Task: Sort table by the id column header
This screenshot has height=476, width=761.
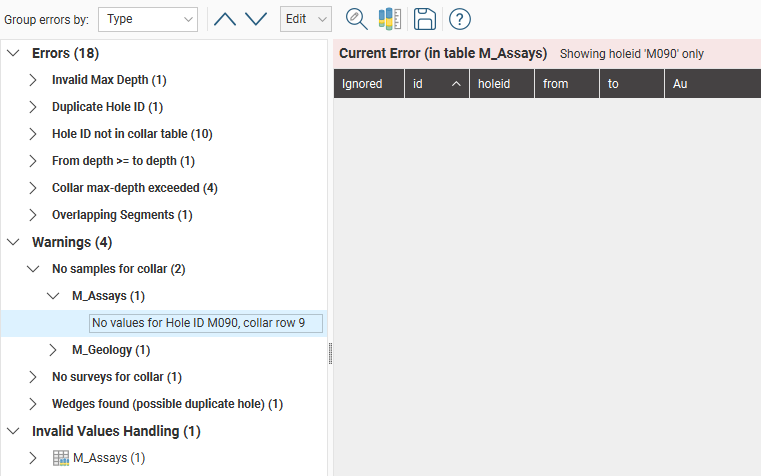Action: pyautogui.click(x=436, y=84)
